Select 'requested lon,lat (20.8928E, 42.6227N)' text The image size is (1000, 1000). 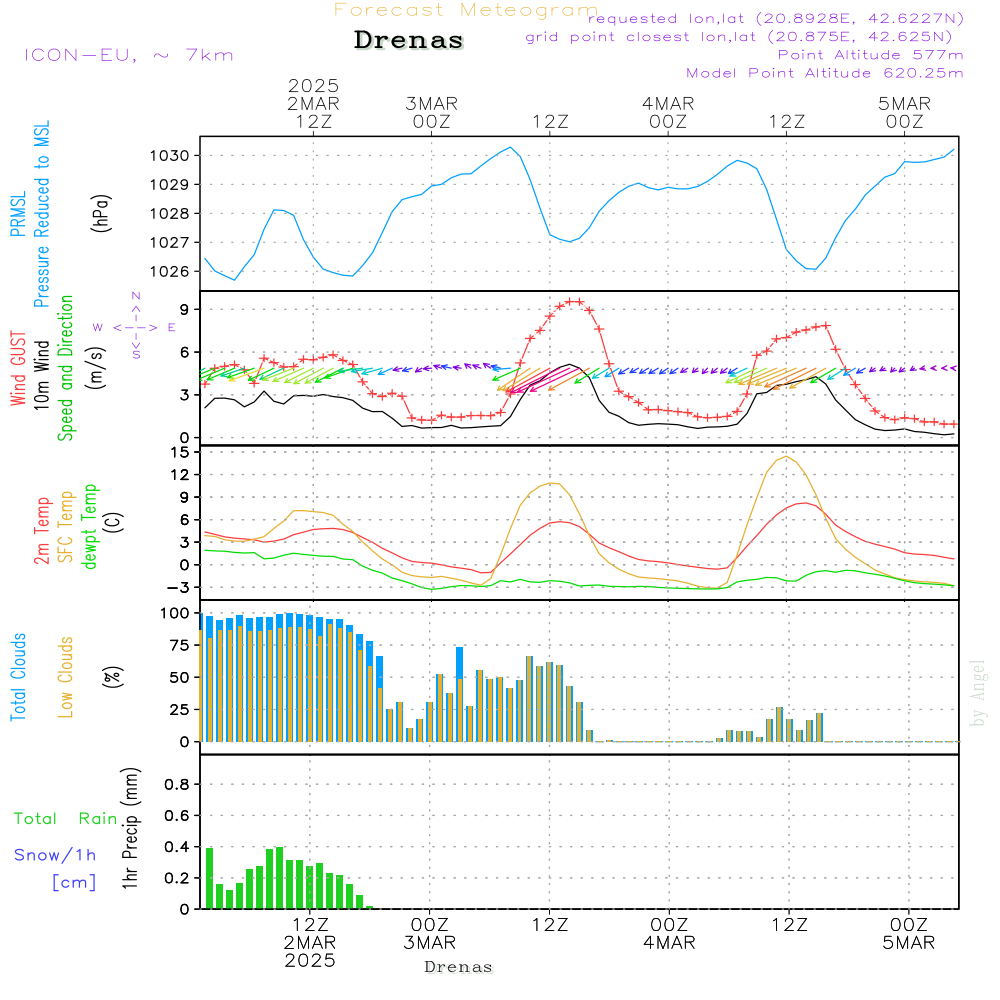776,18
